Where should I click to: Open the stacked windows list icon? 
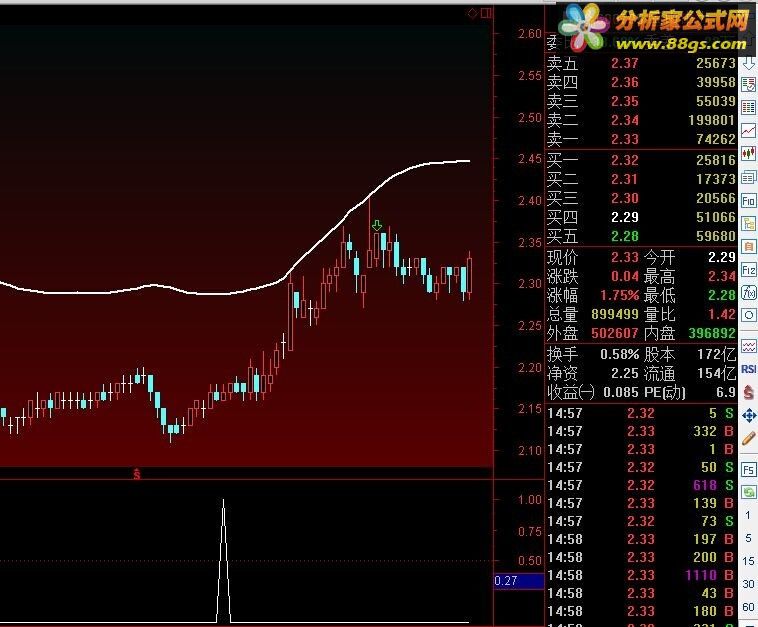click(748, 177)
